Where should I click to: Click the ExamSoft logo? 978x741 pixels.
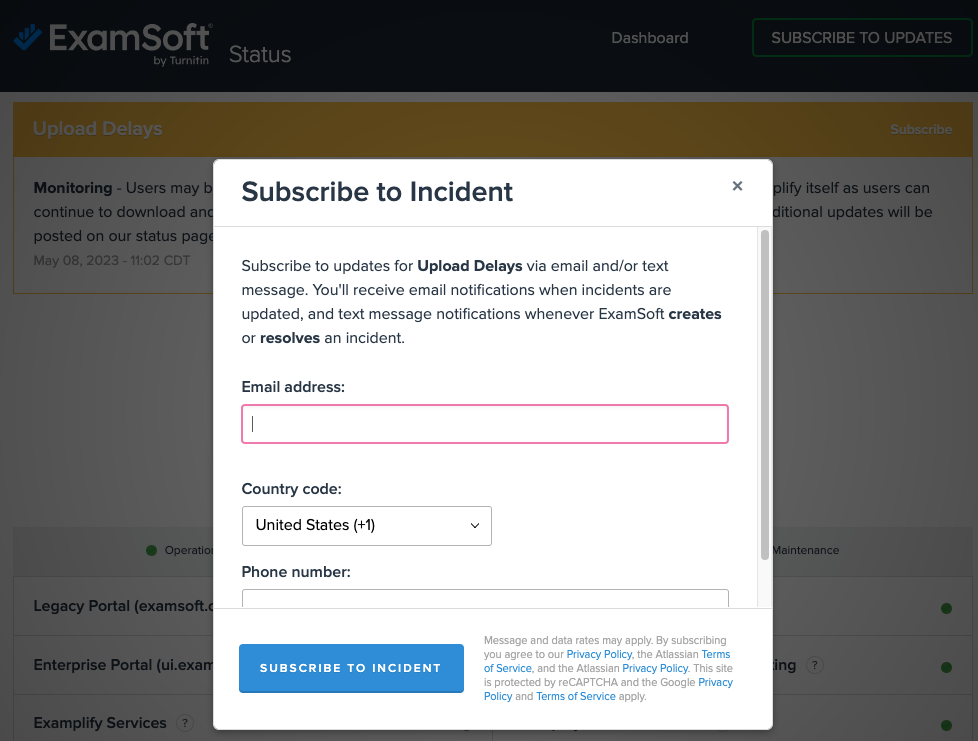tap(113, 44)
